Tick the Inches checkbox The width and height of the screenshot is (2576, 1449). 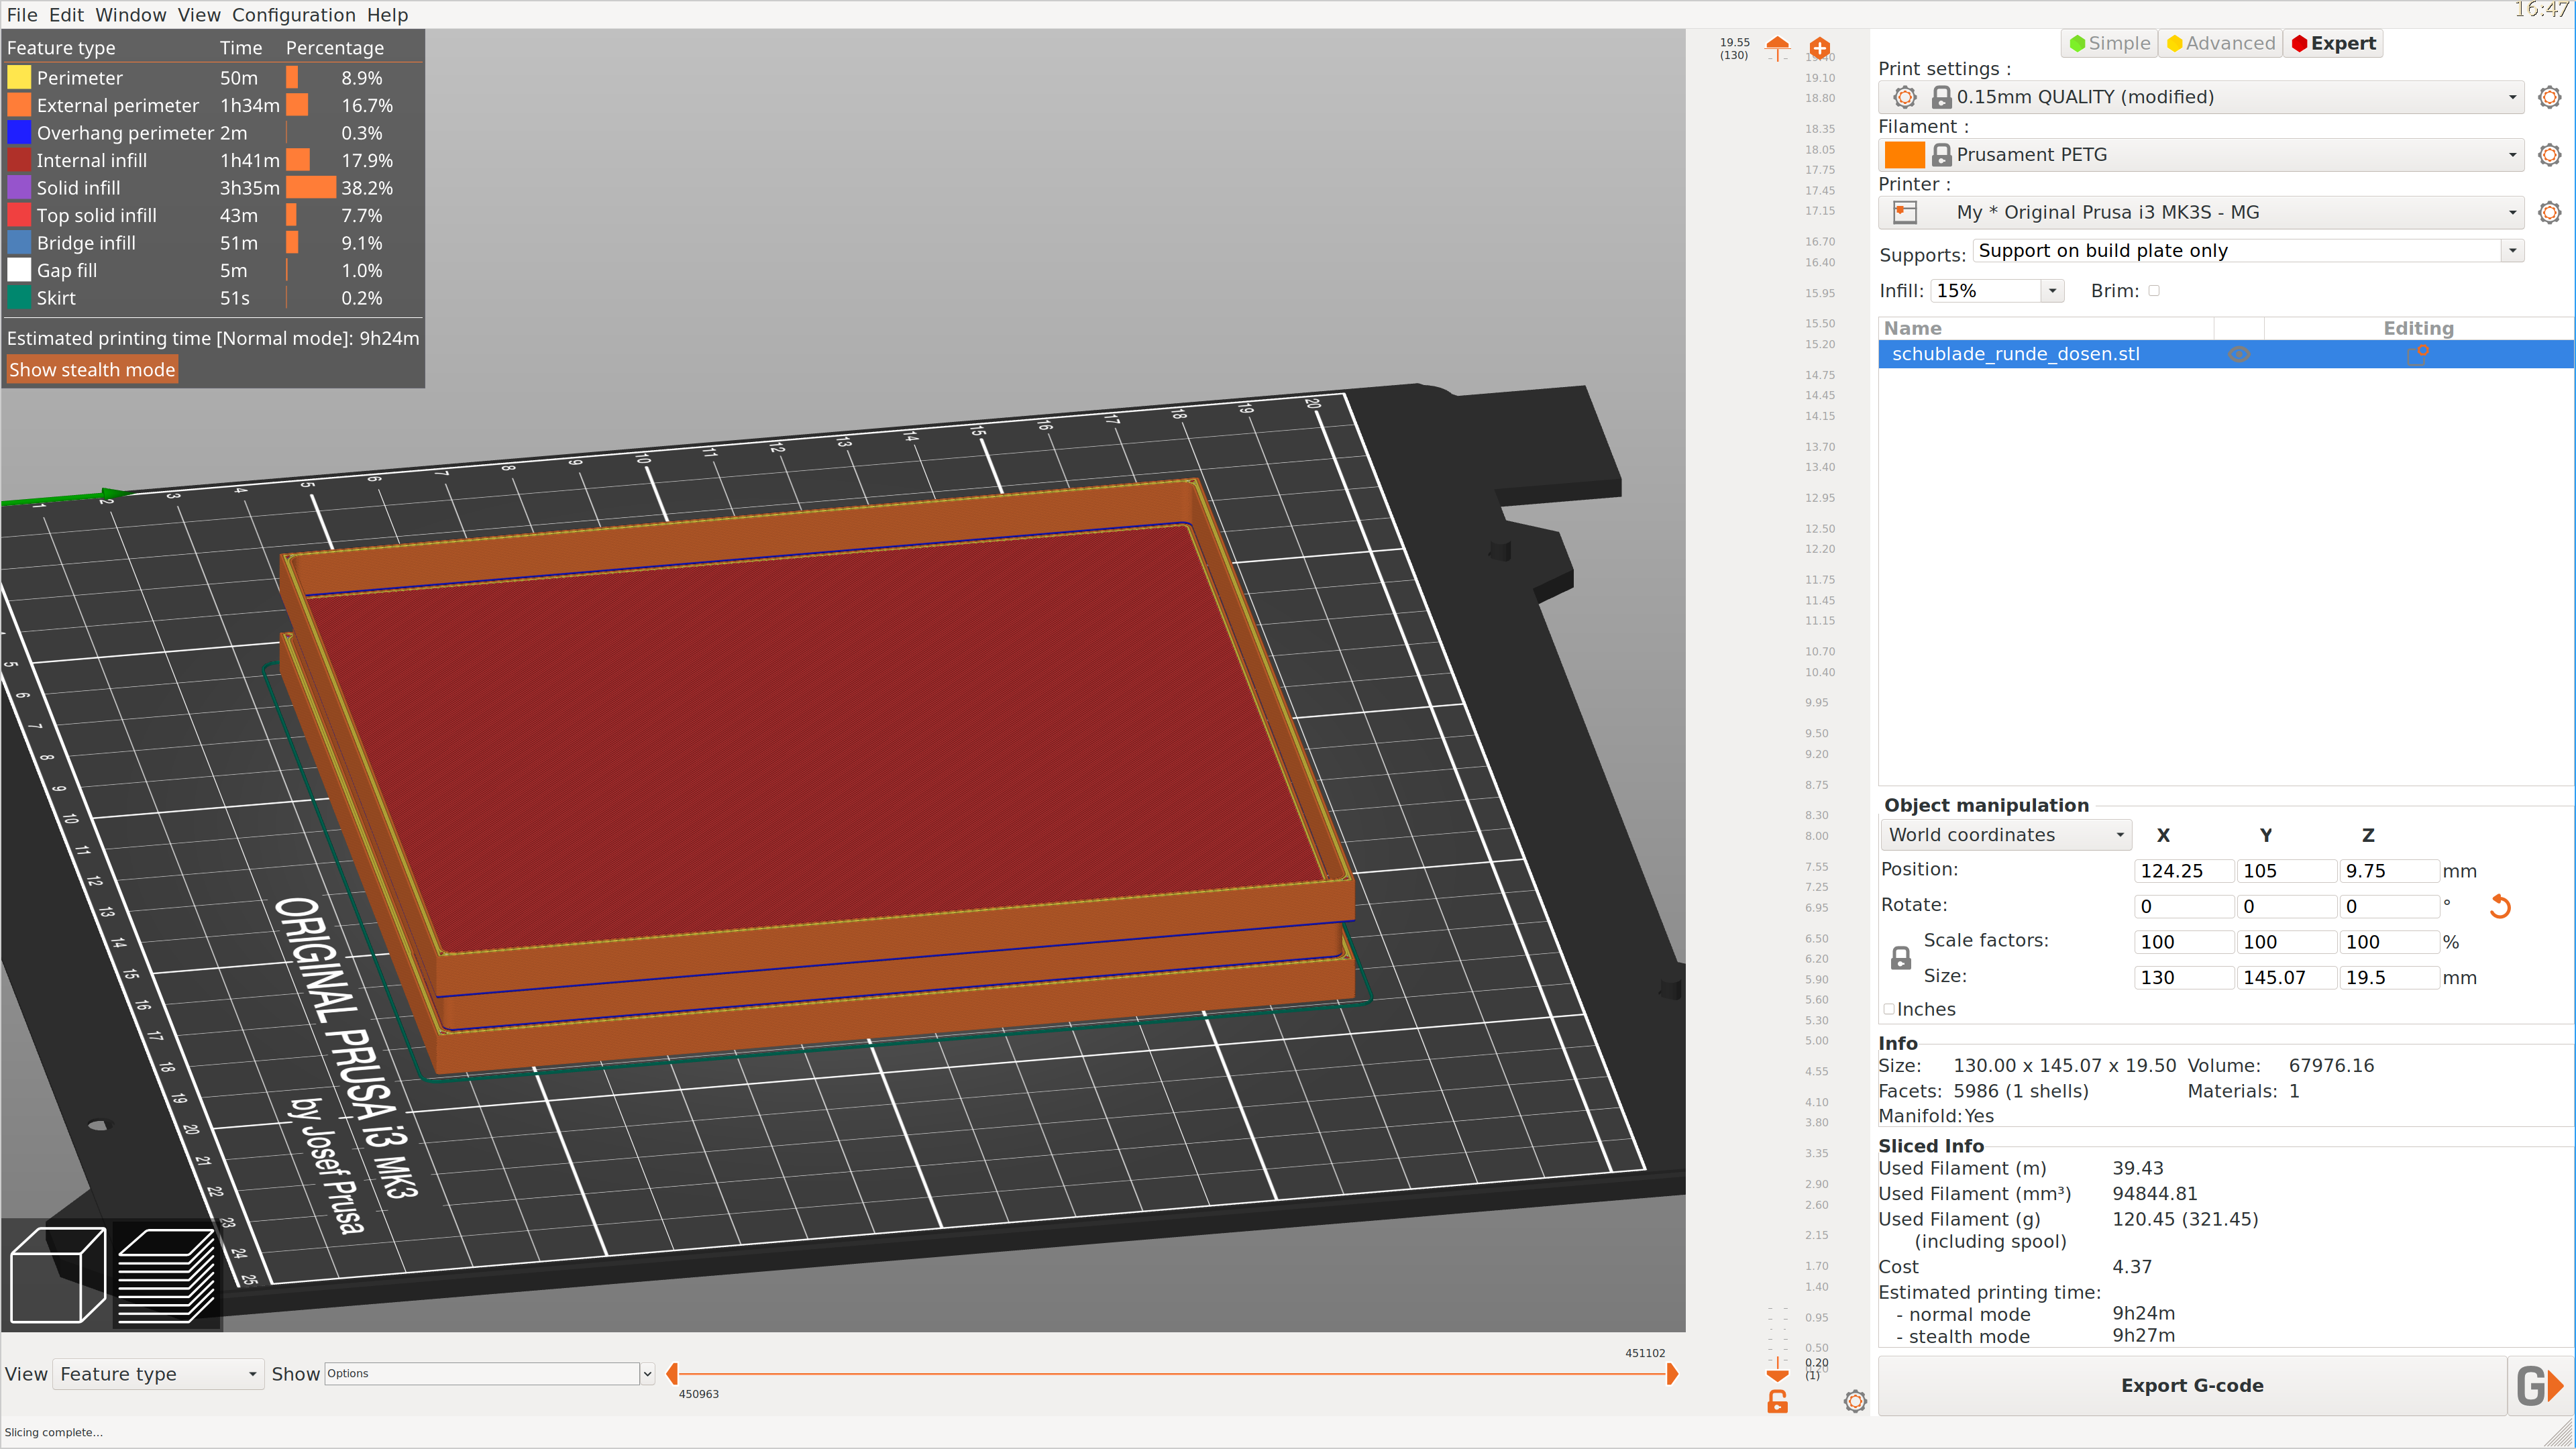coord(1889,1009)
